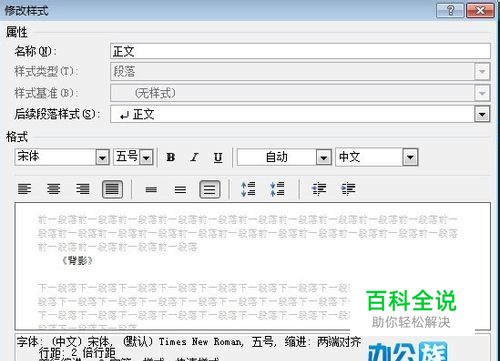The image size is (500, 361).
Task: Open the 宋体 font dropdown
Action: (102, 157)
